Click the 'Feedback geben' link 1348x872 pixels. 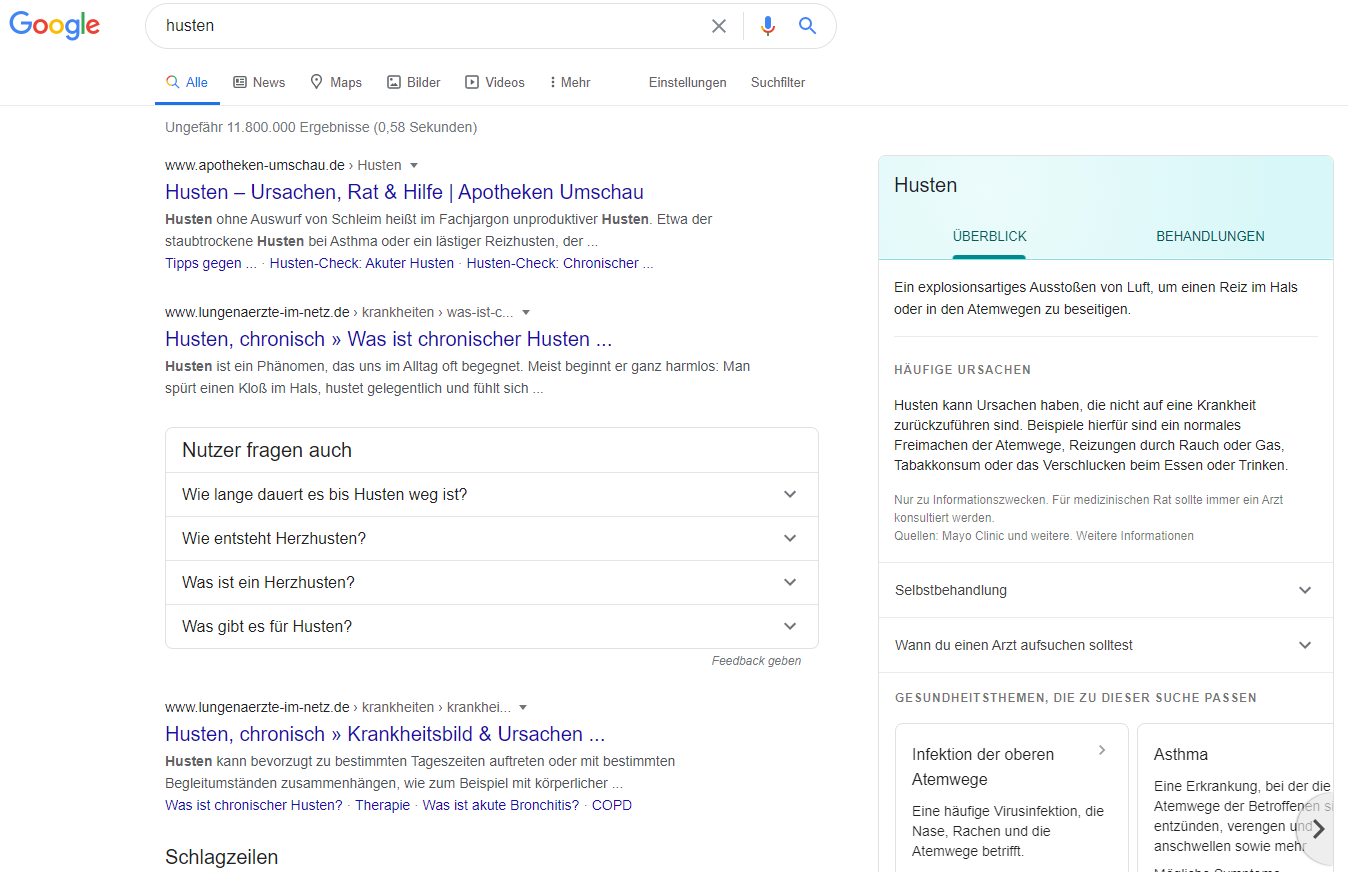click(x=756, y=660)
